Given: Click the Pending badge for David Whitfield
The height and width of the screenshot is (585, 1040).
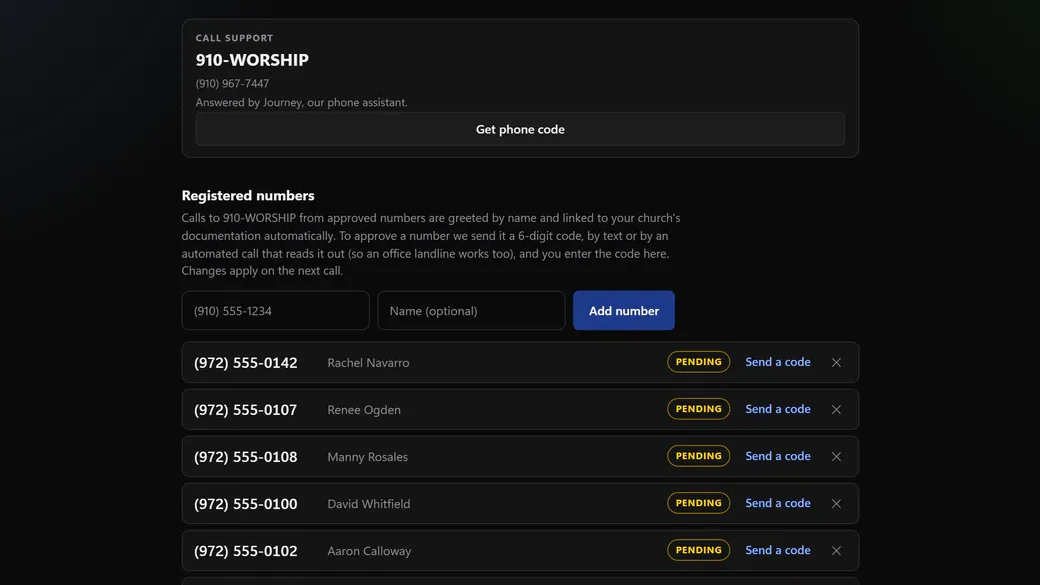Looking at the screenshot, I should coord(698,503).
